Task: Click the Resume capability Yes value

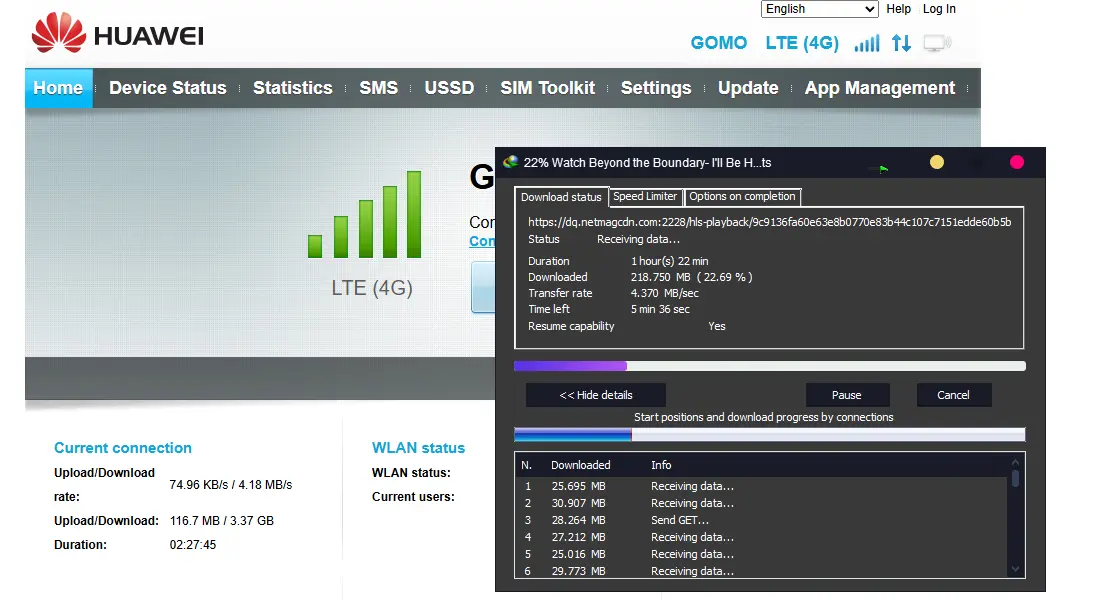Action: tap(717, 327)
